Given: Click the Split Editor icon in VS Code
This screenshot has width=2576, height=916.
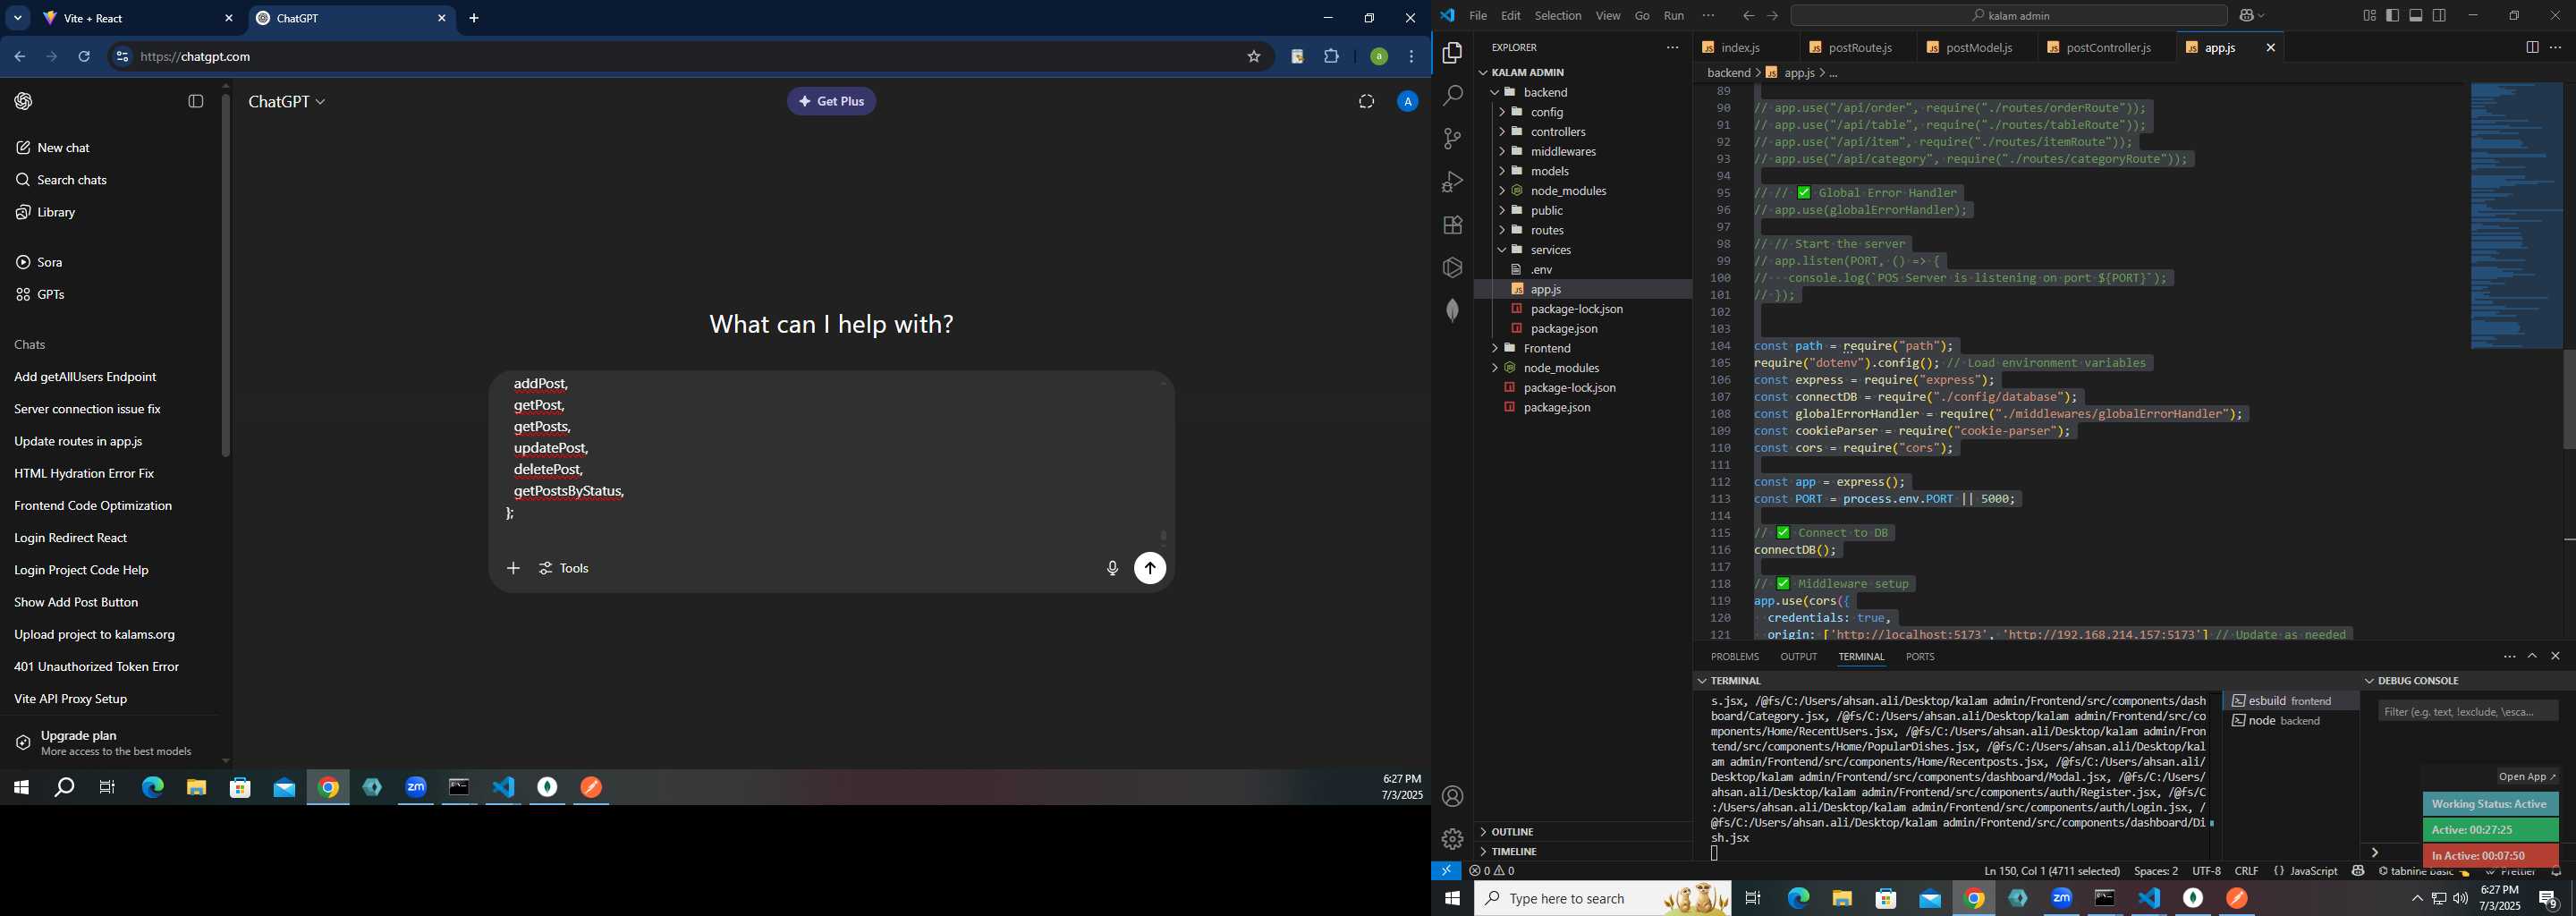Looking at the screenshot, I should click(x=2531, y=47).
